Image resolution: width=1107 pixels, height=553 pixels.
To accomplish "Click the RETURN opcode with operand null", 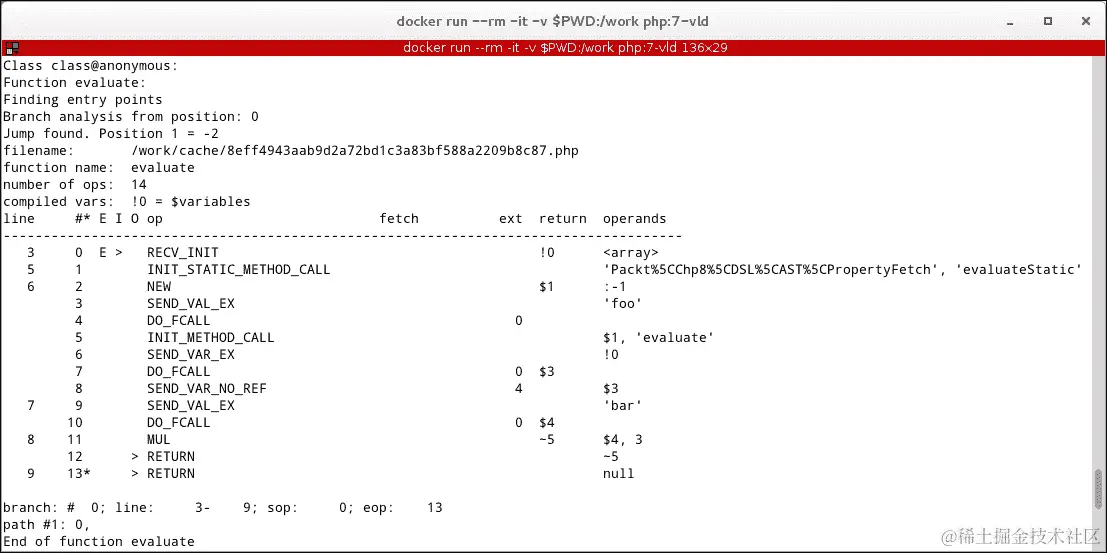I will (171, 472).
